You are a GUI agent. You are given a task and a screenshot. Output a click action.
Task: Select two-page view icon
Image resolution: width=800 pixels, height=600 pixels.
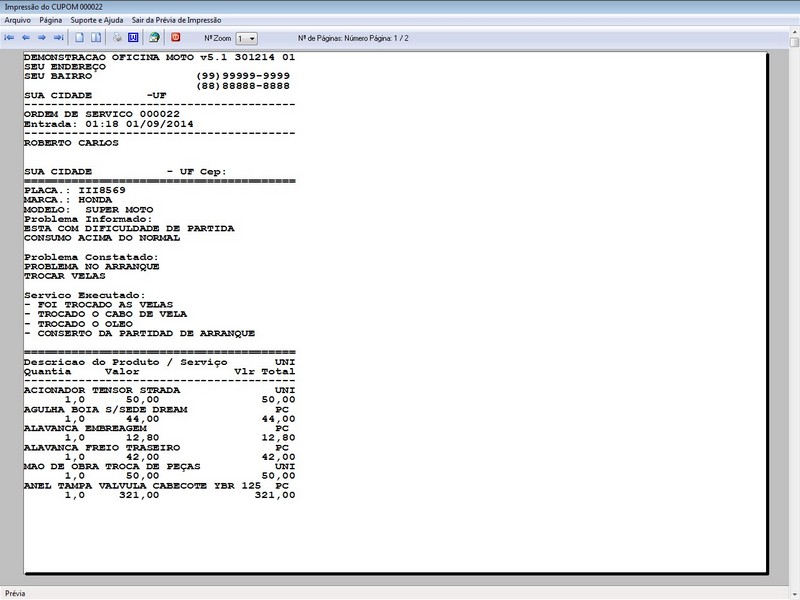point(95,38)
